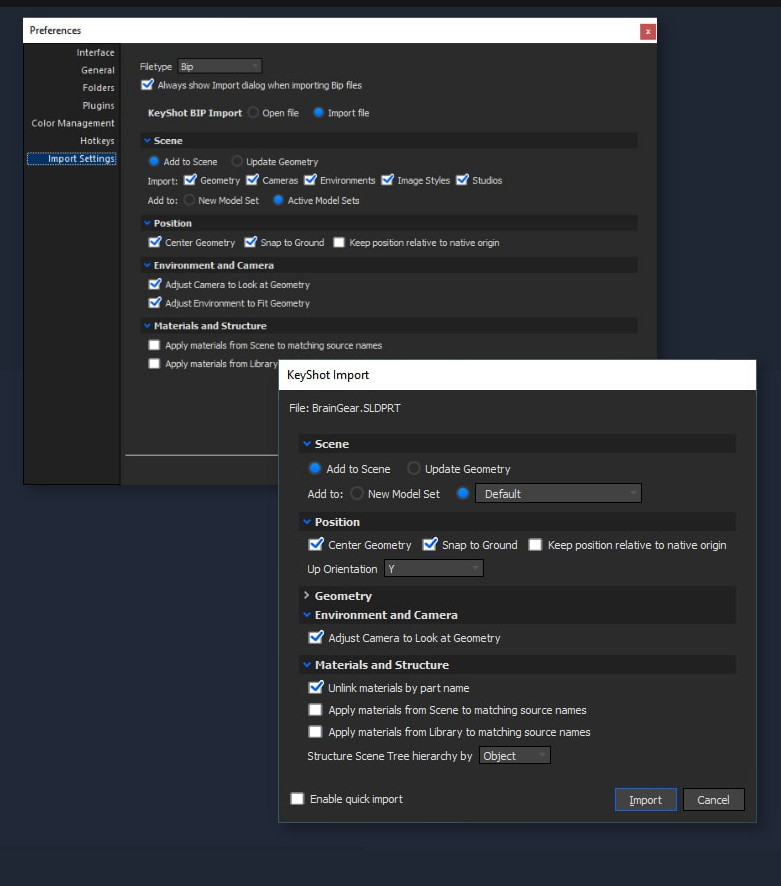The width and height of the screenshot is (781, 886).
Task: Toggle Center Geometry in KeyShot Import
Action: pyautogui.click(x=316, y=544)
